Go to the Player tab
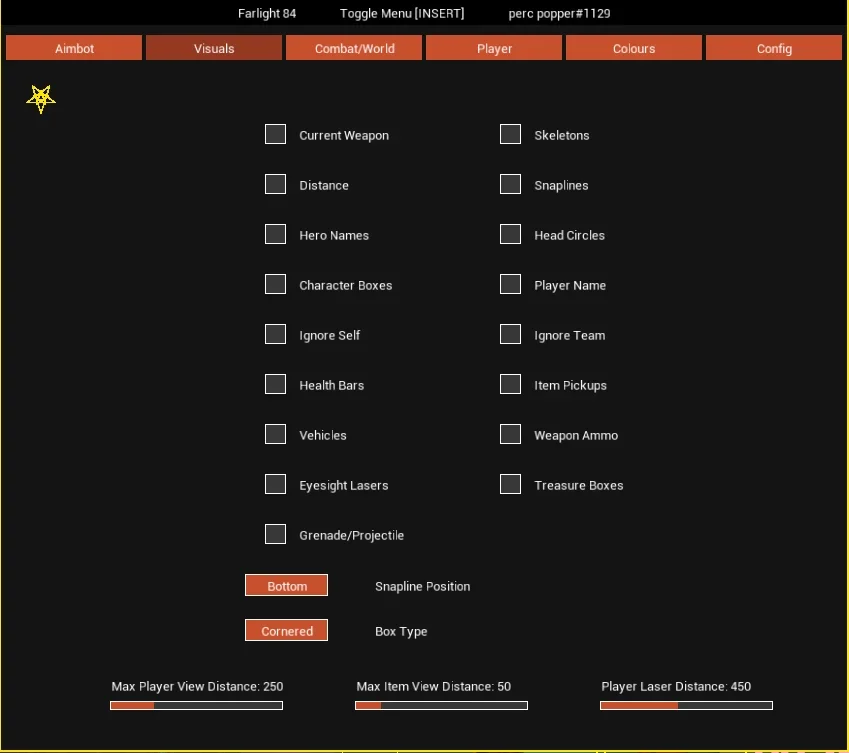 [x=494, y=48]
